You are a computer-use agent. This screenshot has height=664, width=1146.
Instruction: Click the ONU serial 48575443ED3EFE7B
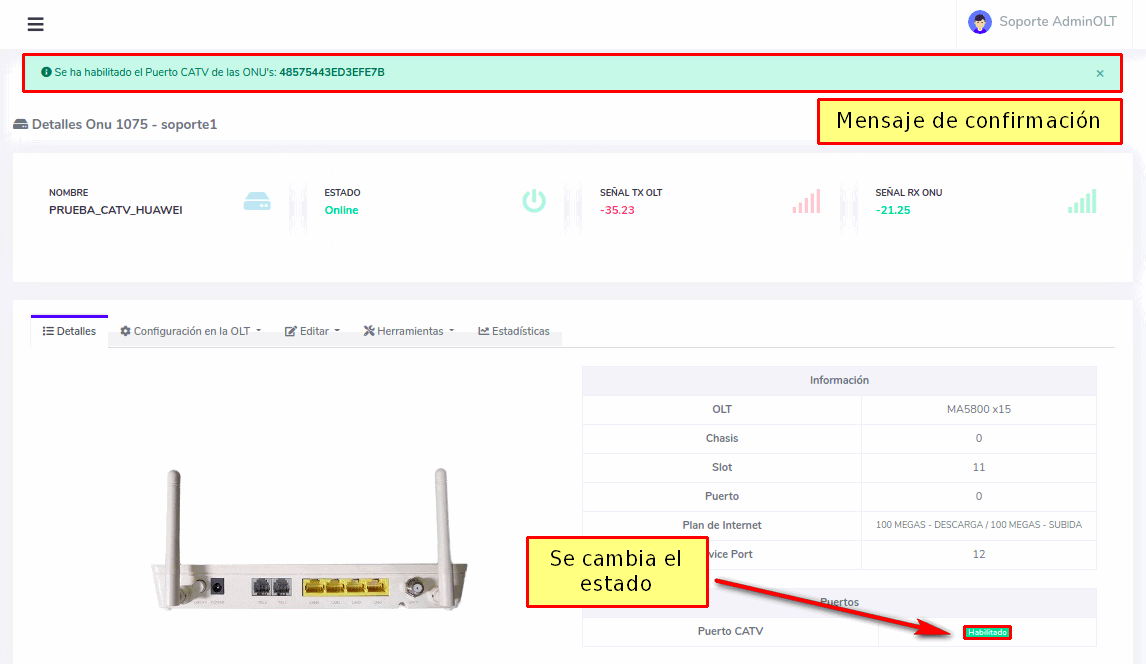[x=332, y=72]
